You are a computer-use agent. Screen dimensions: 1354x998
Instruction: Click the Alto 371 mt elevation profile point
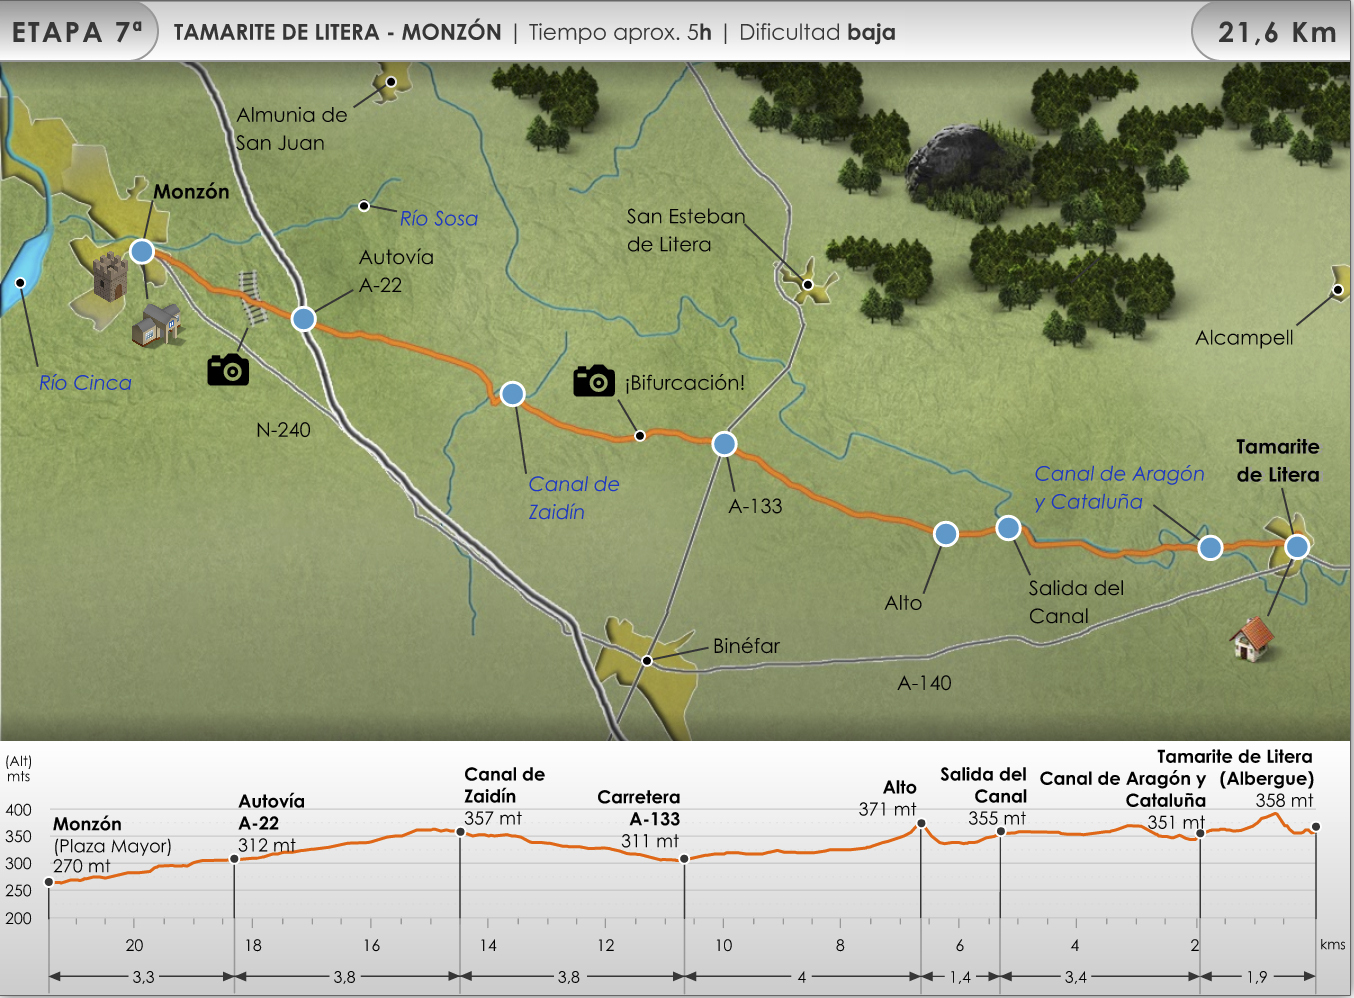921,824
